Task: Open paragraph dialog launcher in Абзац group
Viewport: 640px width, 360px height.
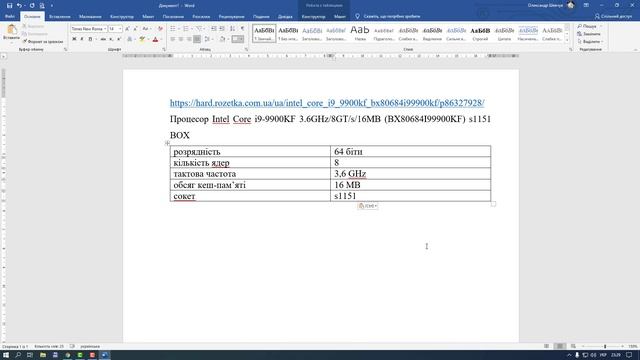Action: pyautogui.click(x=246, y=49)
